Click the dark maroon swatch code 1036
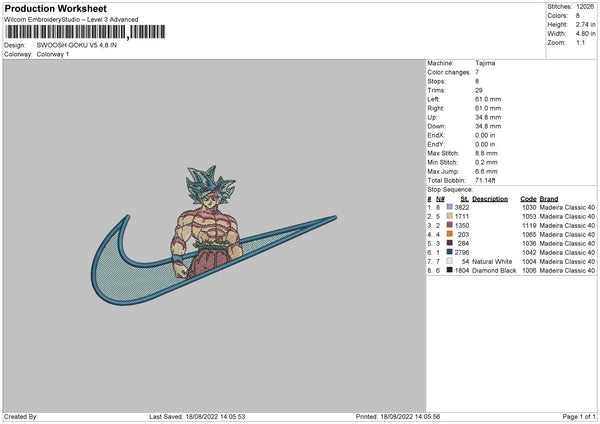Viewport: 600px width, 424px height. [449, 243]
